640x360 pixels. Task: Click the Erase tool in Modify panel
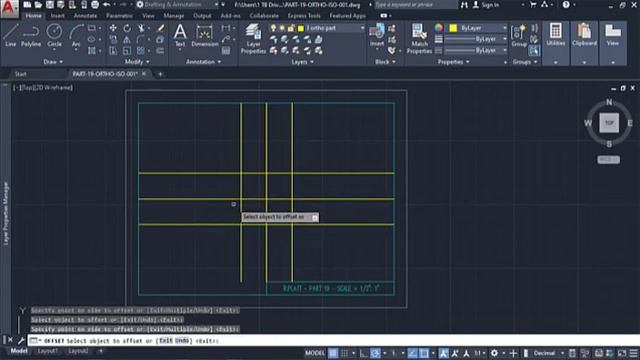[x=160, y=28]
